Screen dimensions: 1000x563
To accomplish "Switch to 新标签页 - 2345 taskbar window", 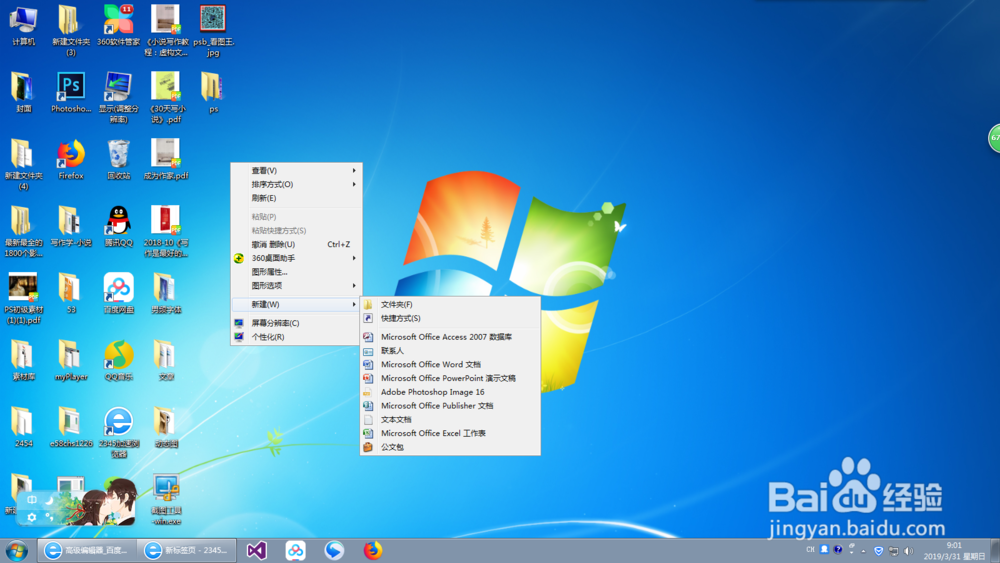I will [188, 550].
